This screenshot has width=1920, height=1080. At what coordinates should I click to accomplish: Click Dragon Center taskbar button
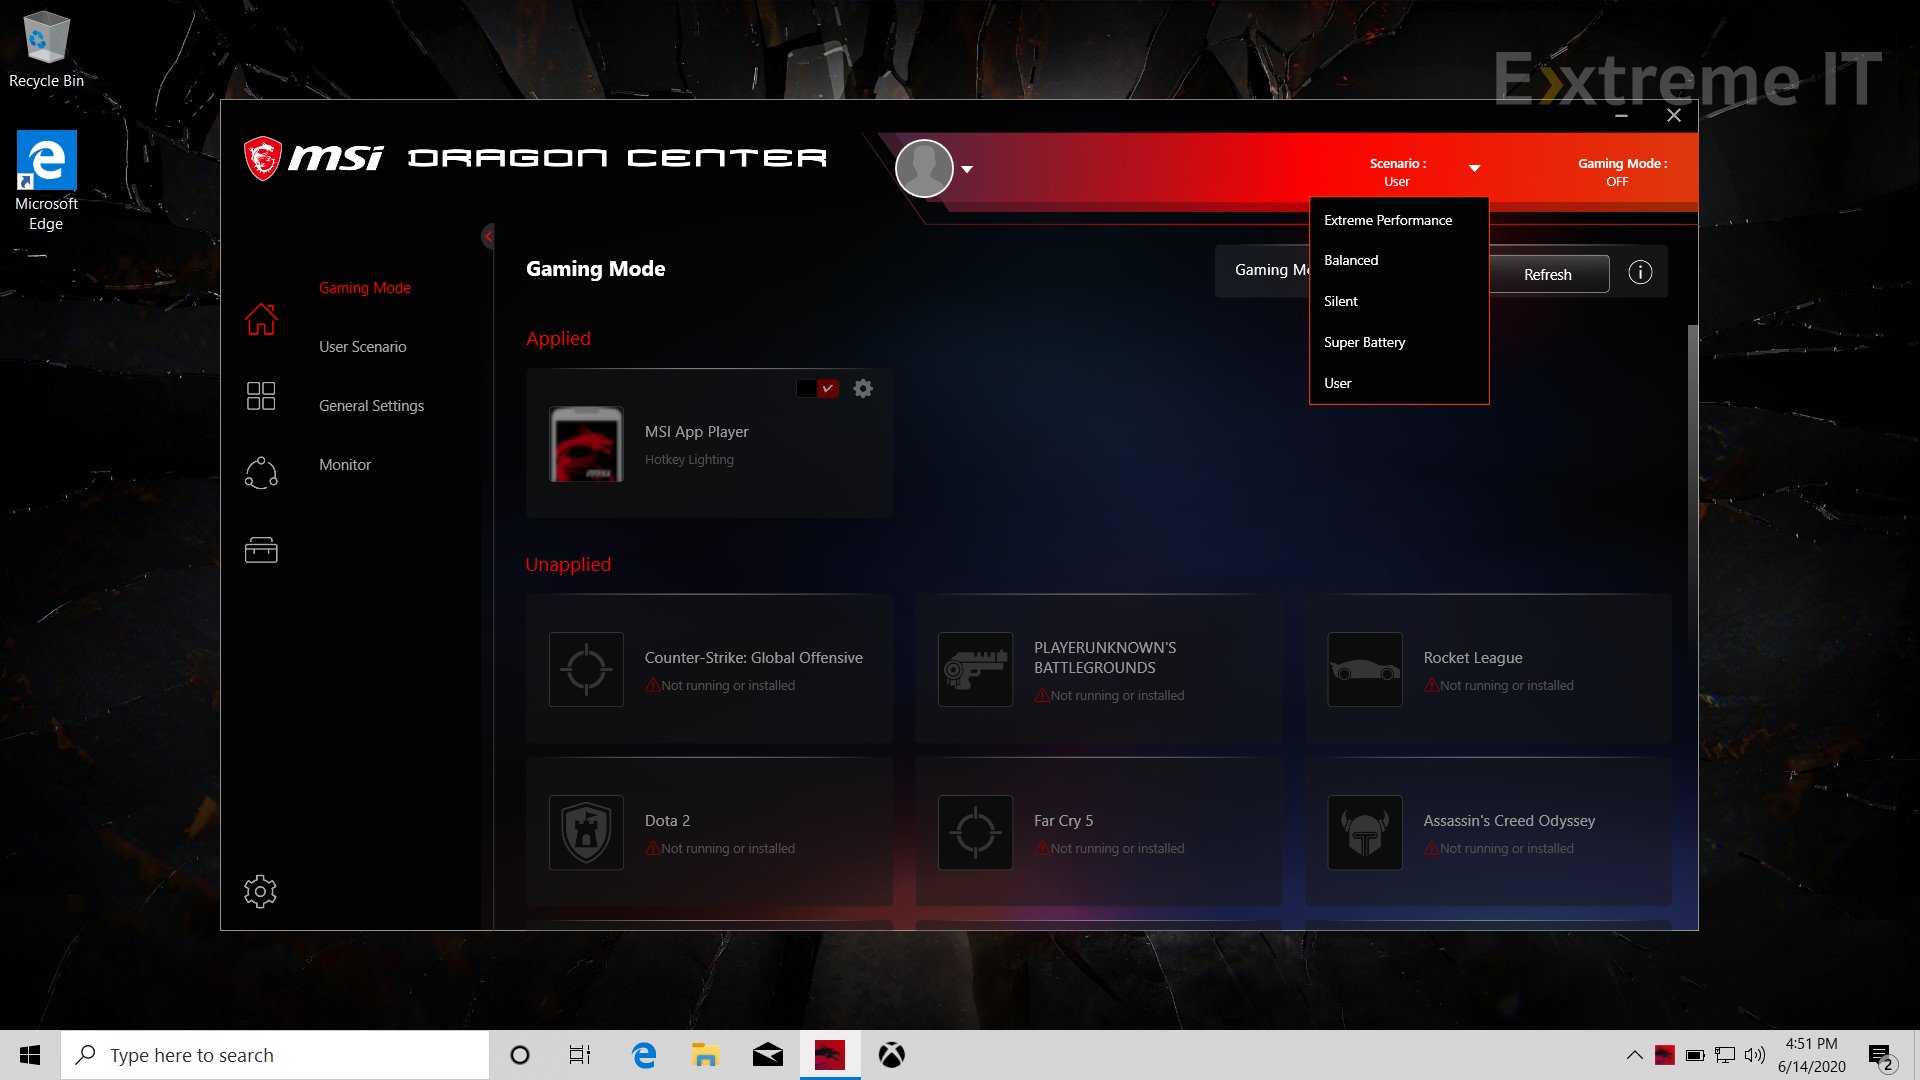coord(830,1055)
